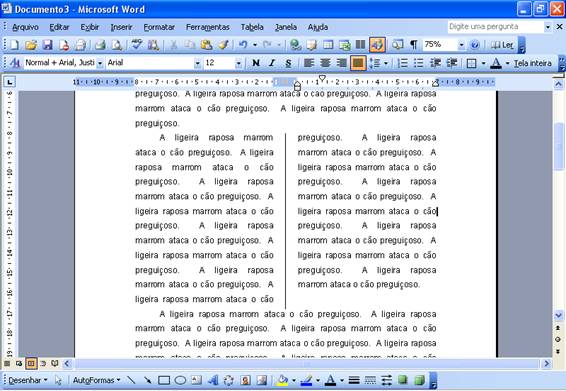Screen dimensions: 566x391
Task: Expand the Arial font name dropdown
Action: (197, 64)
